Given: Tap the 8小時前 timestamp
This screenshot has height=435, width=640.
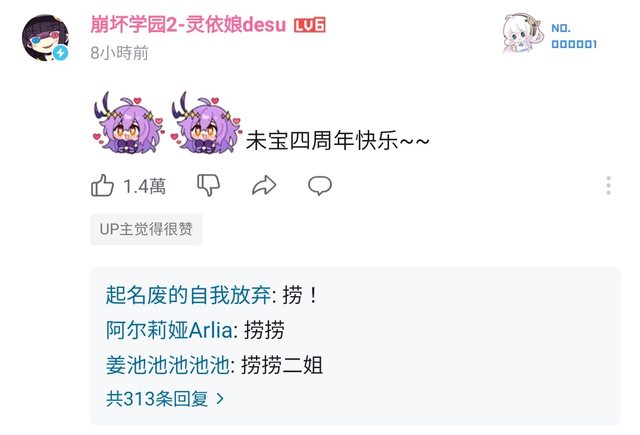Looking at the screenshot, I should pyautogui.click(x=119, y=53).
